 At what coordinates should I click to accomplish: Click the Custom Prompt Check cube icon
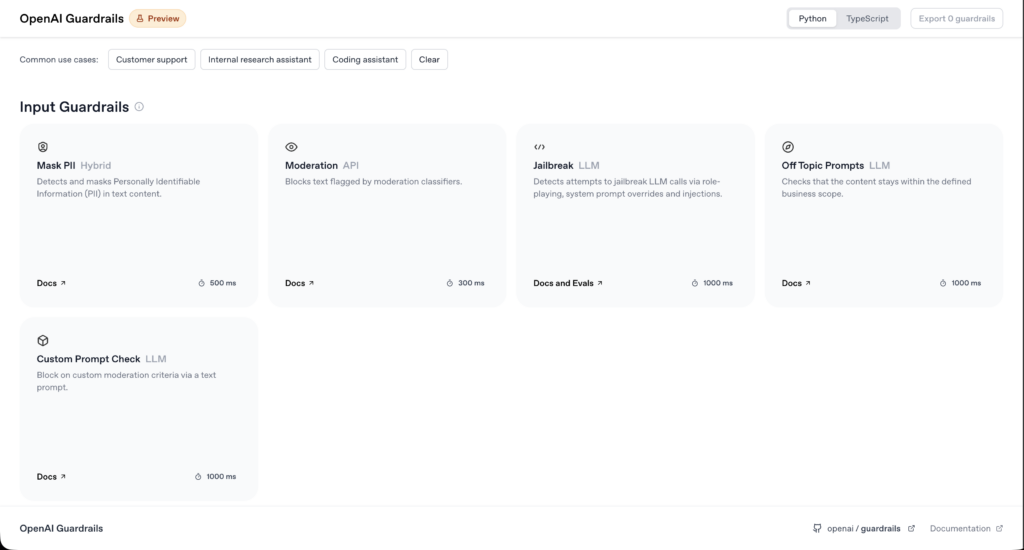43,341
